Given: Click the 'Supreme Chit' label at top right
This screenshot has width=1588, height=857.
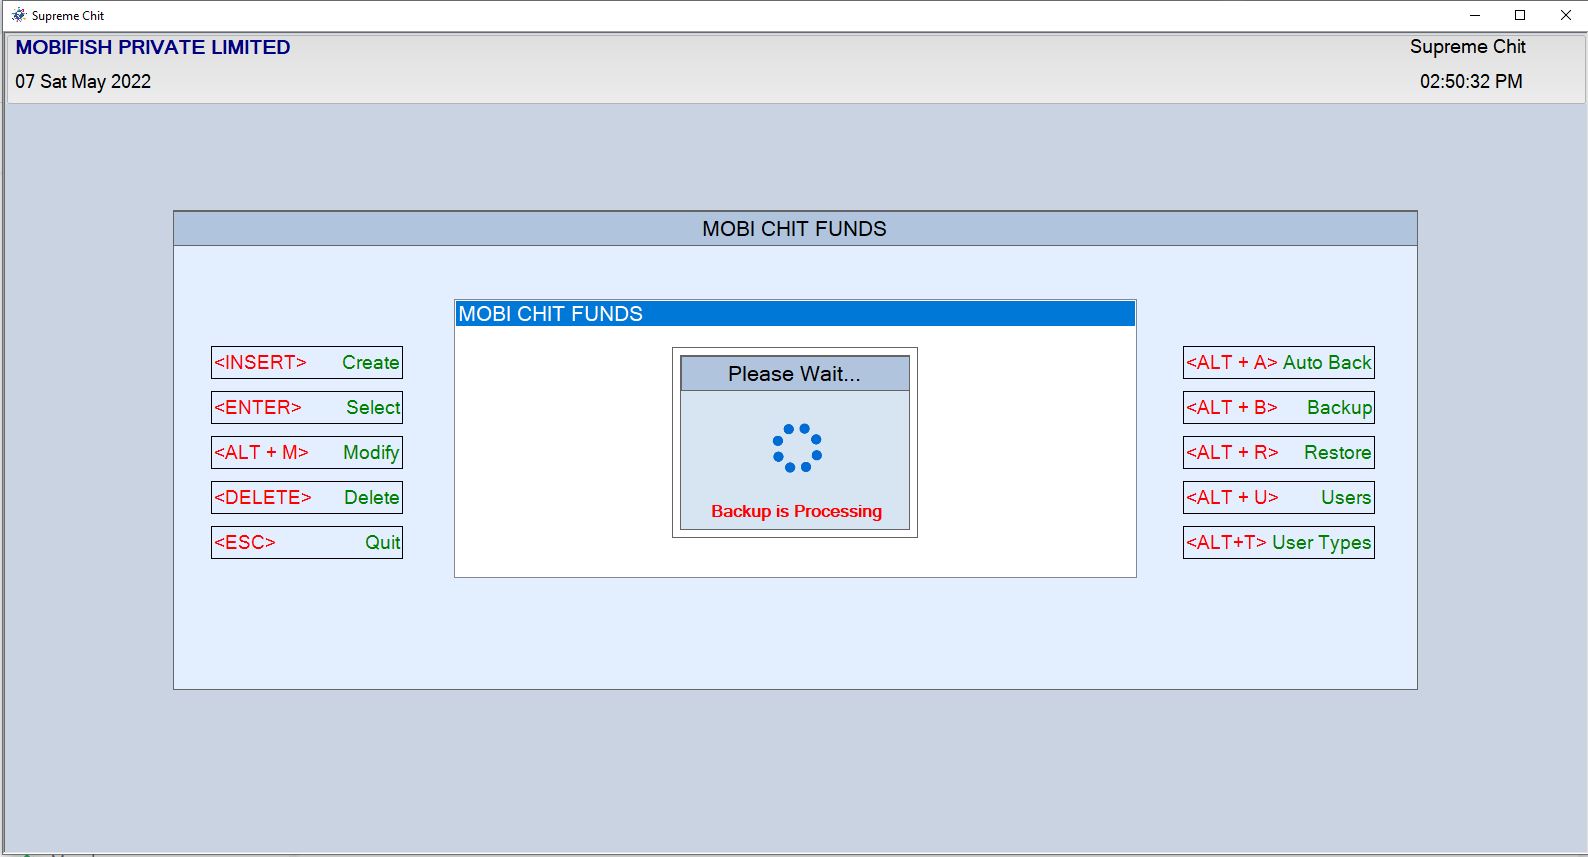Looking at the screenshot, I should pos(1468,47).
